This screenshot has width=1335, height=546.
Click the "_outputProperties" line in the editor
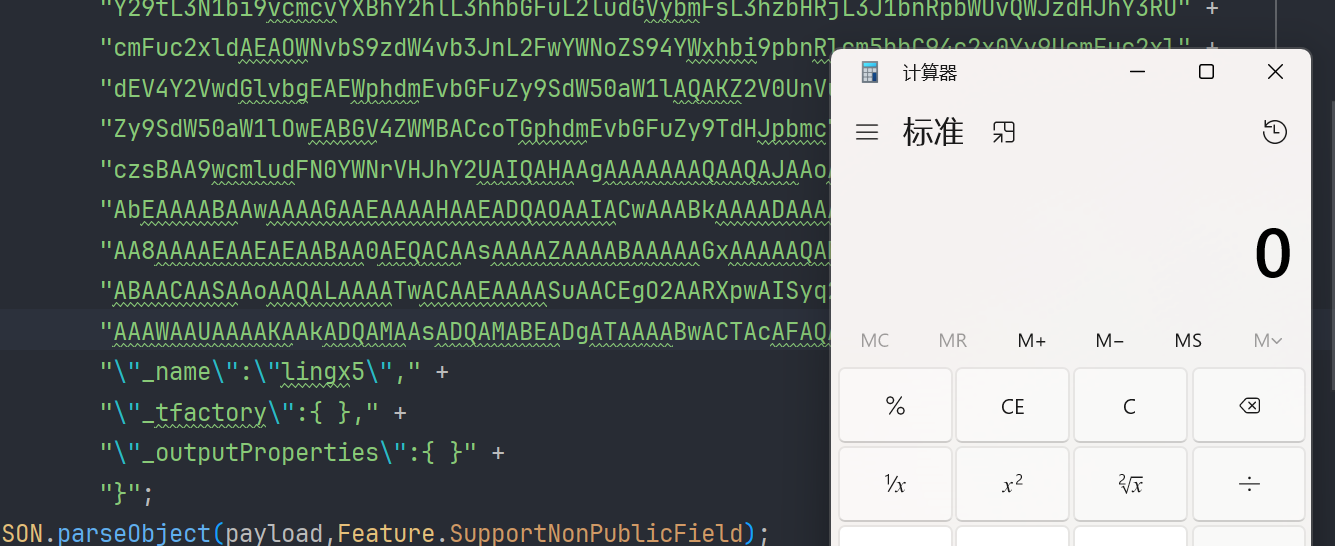pos(302,452)
